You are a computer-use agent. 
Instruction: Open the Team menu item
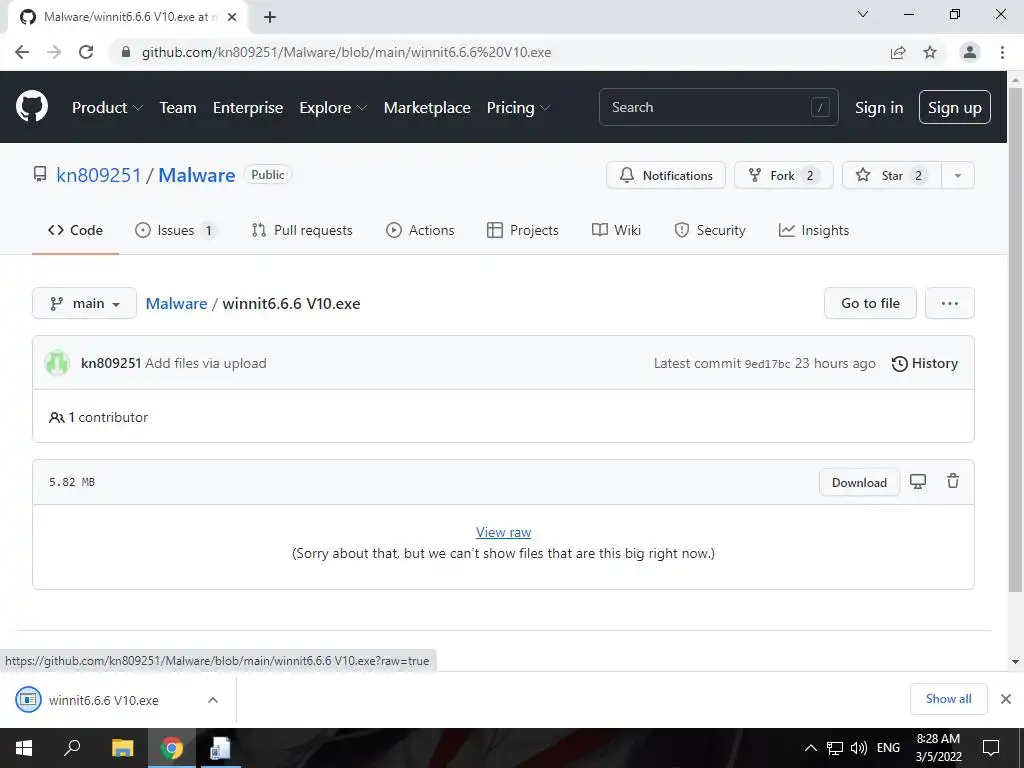tap(178, 108)
